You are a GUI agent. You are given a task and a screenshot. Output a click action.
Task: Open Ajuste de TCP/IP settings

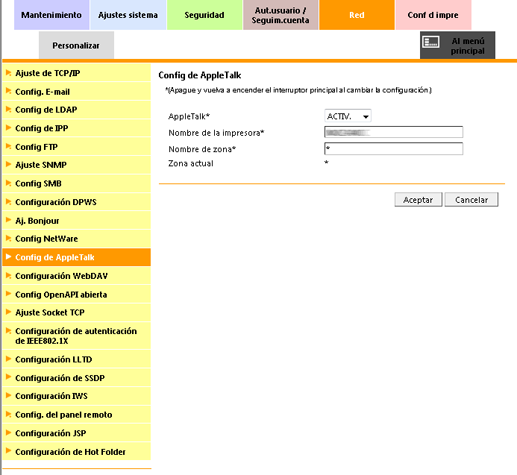coord(76,73)
